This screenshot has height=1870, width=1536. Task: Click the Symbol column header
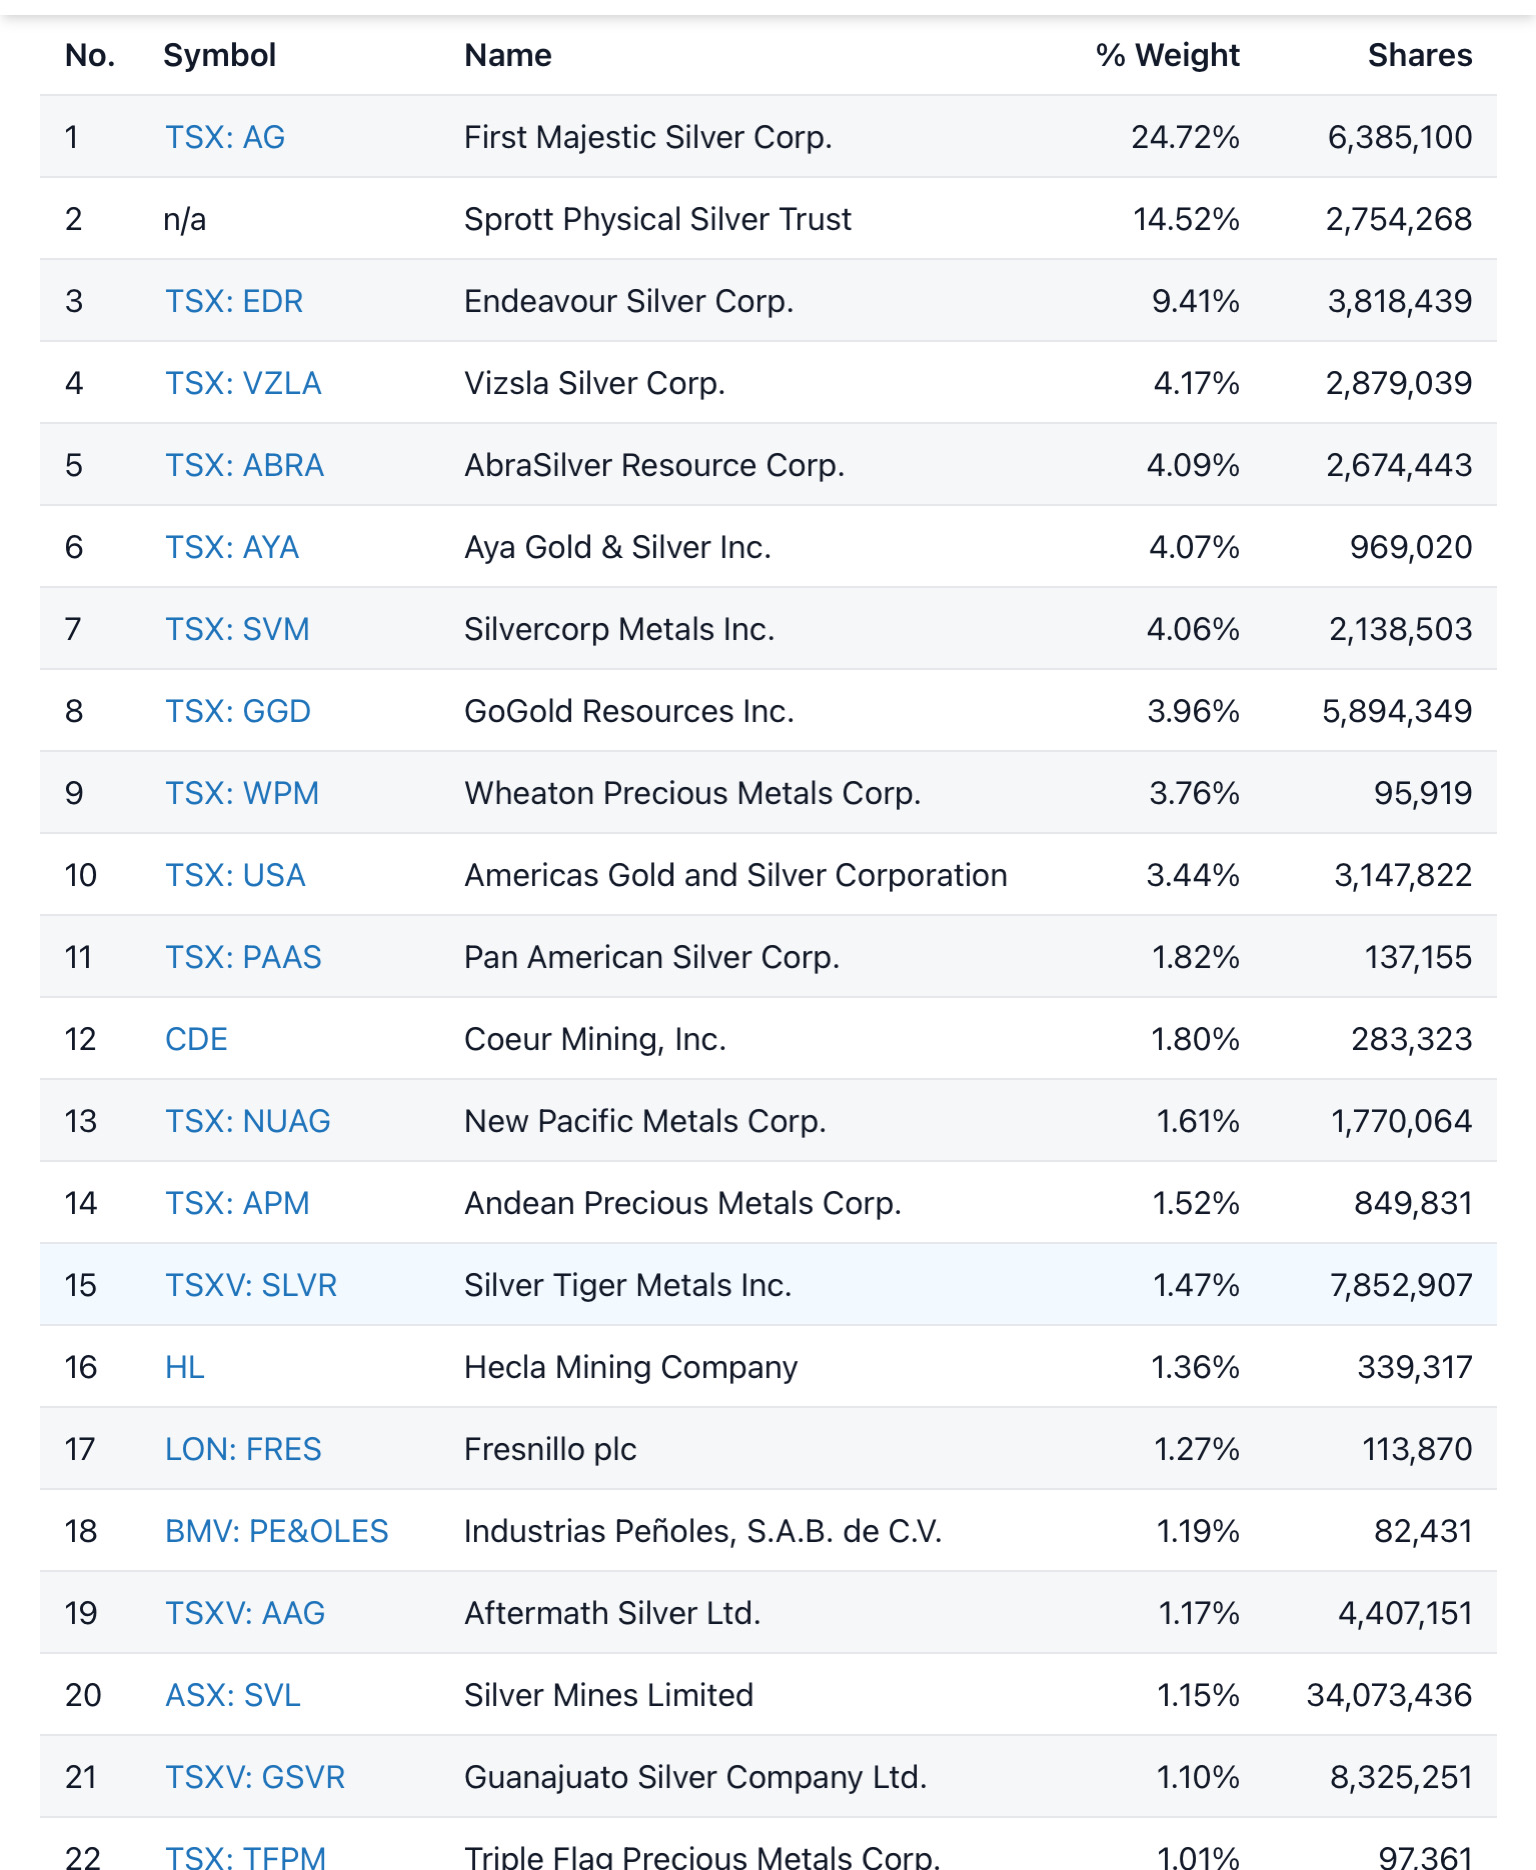coord(220,55)
